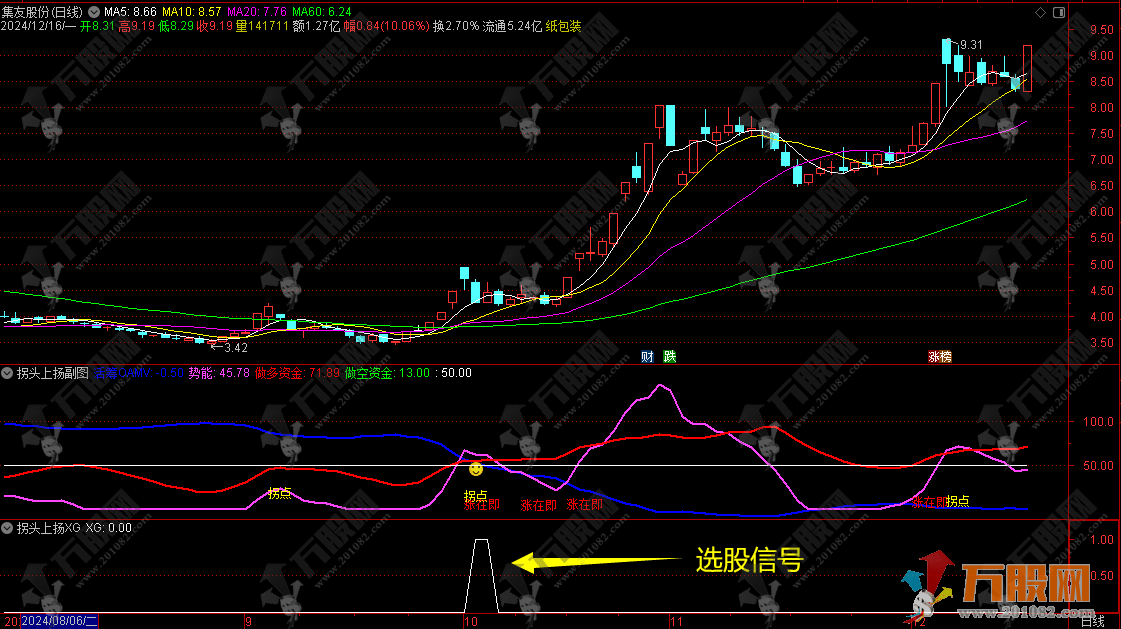Click the 集友股份(日线) stock title
This screenshot has height=629, width=1121.
[x=42, y=12]
